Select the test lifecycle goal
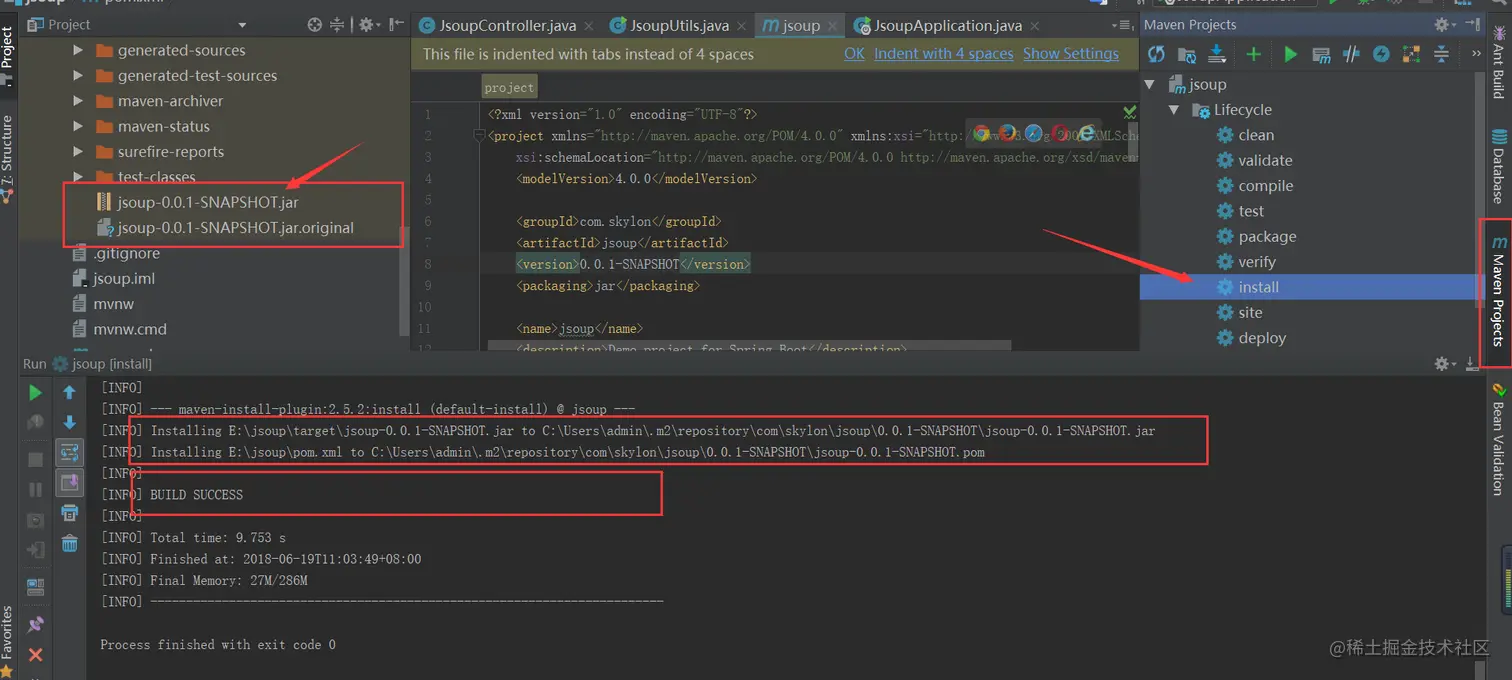This screenshot has width=1512, height=680. pos(1240,211)
